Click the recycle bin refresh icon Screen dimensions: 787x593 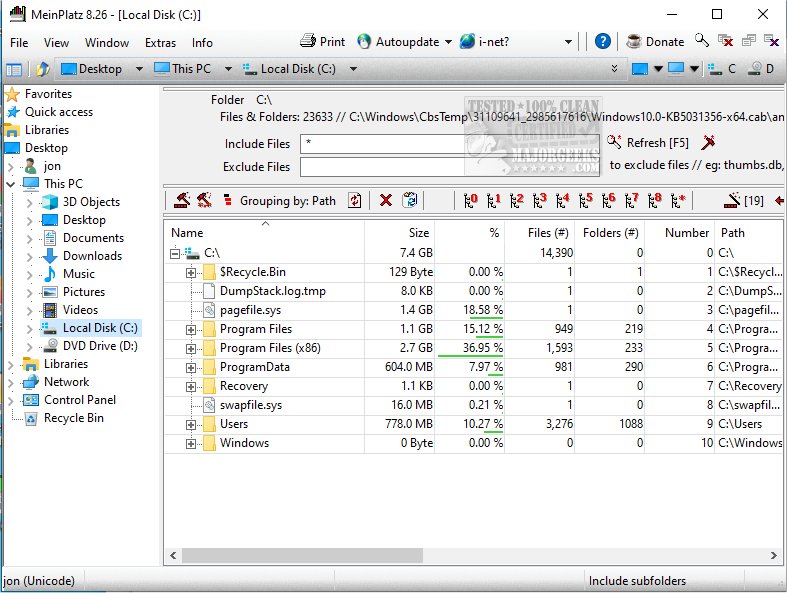pyautogui.click(x=410, y=200)
